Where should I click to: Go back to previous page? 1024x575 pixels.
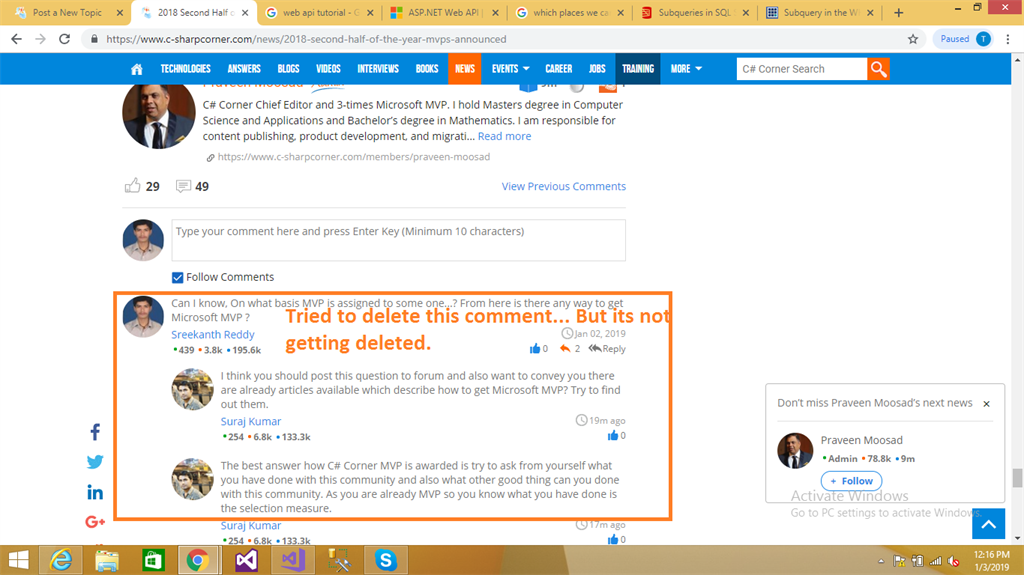click(16, 39)
